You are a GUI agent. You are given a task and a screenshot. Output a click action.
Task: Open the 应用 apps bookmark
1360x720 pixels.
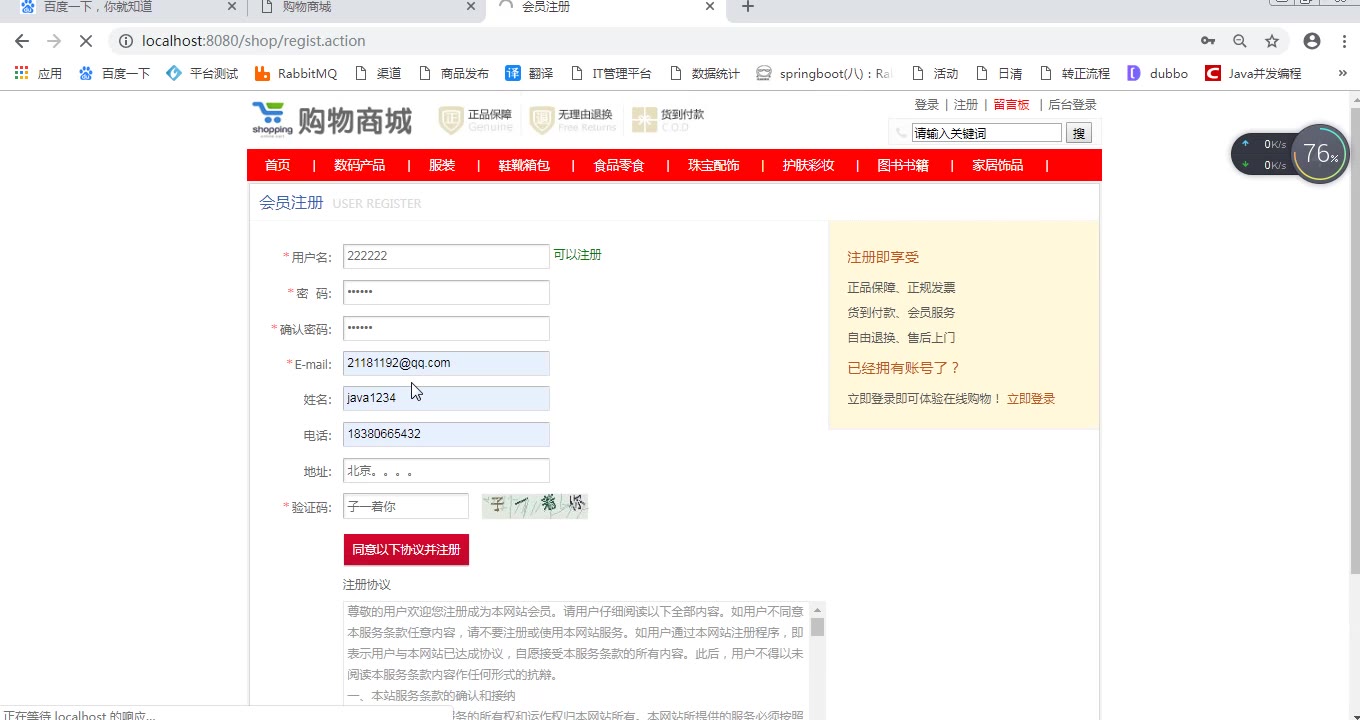tap(38, 73)
